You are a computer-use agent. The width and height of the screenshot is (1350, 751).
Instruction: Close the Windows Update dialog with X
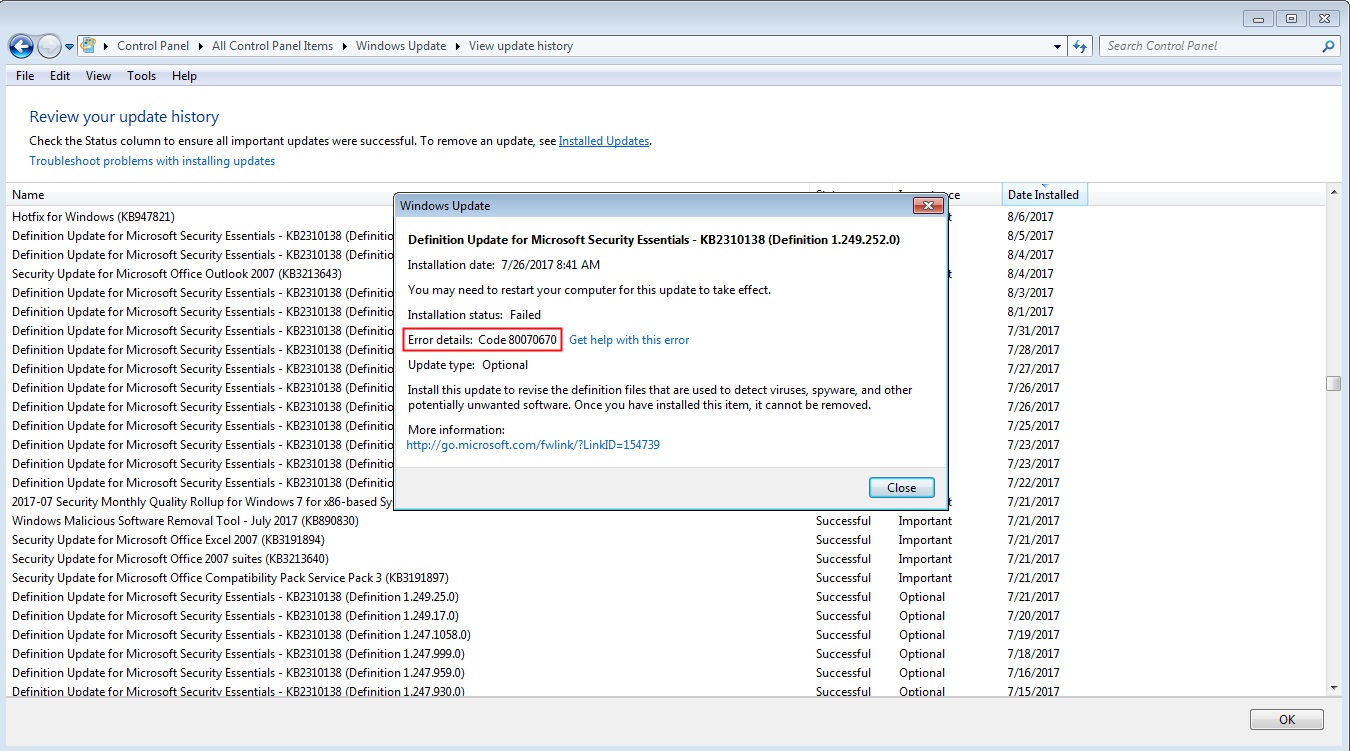pos(928,206)
